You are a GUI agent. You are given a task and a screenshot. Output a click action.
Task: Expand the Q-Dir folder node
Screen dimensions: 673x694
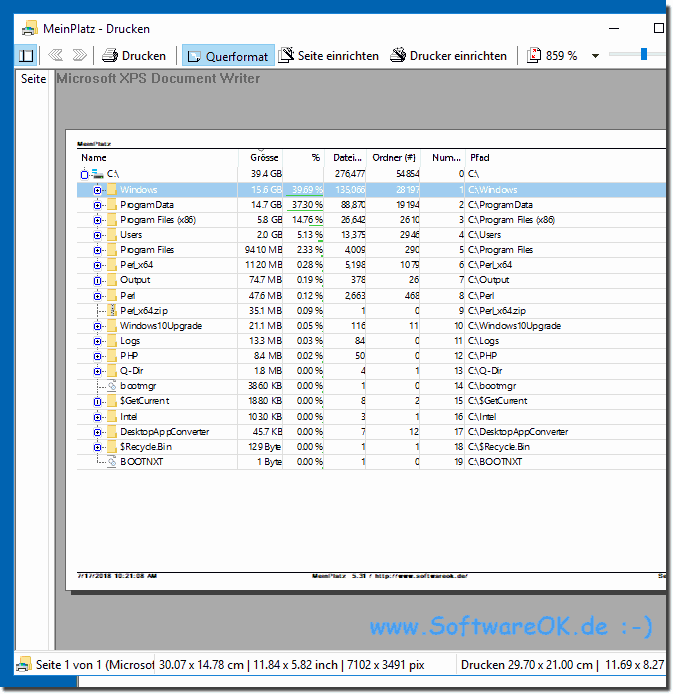click(x=97, y=371)
